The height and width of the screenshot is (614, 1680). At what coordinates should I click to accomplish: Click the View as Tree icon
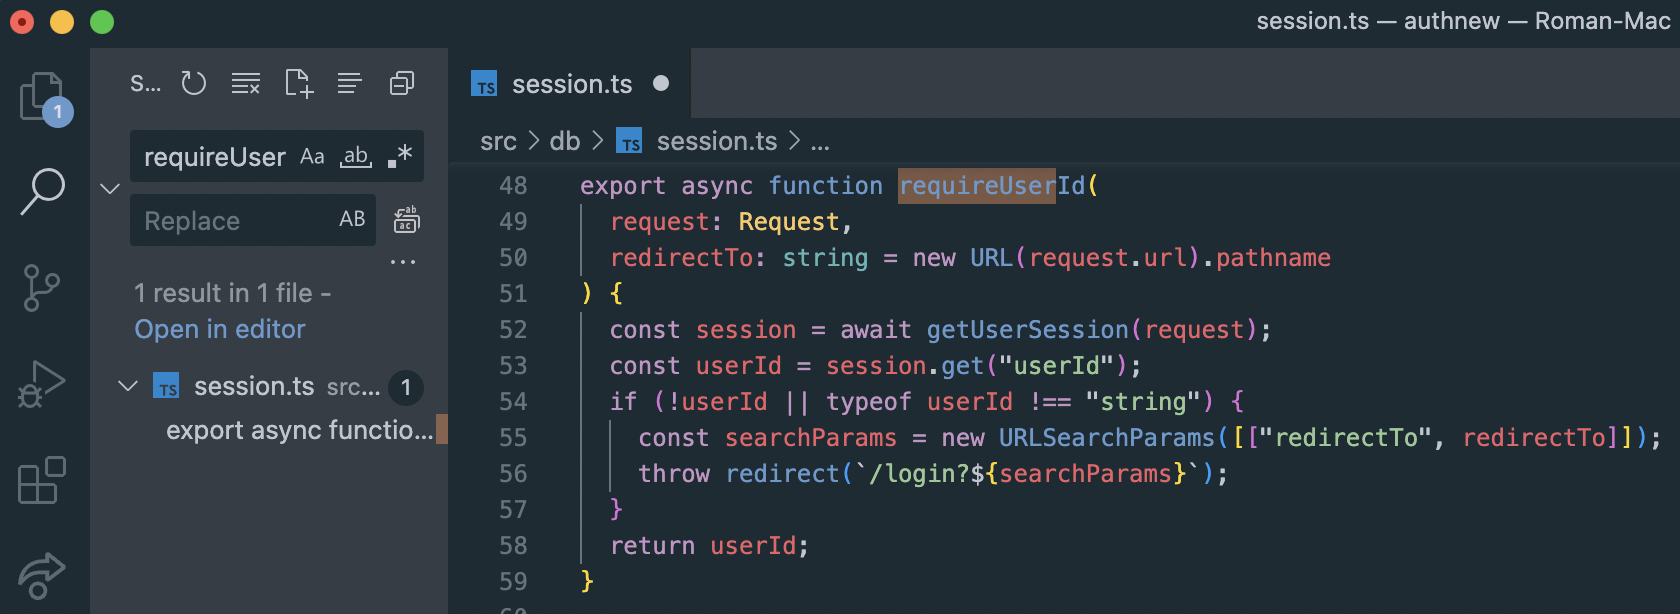pos(349,83)
